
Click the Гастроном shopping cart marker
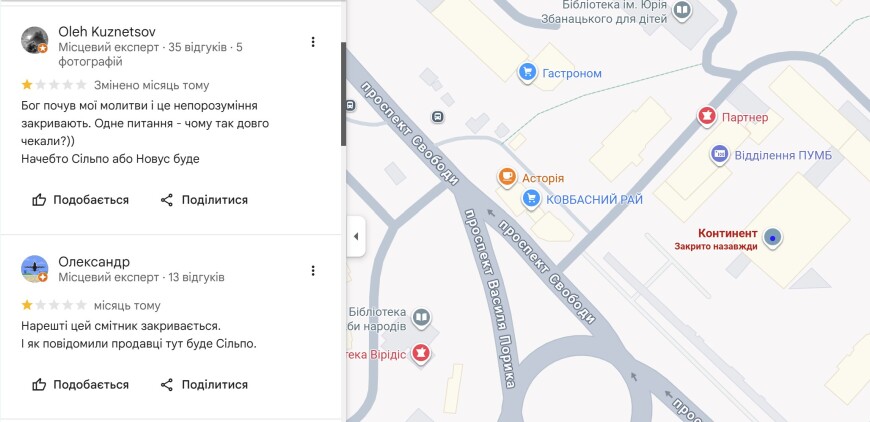527,72
